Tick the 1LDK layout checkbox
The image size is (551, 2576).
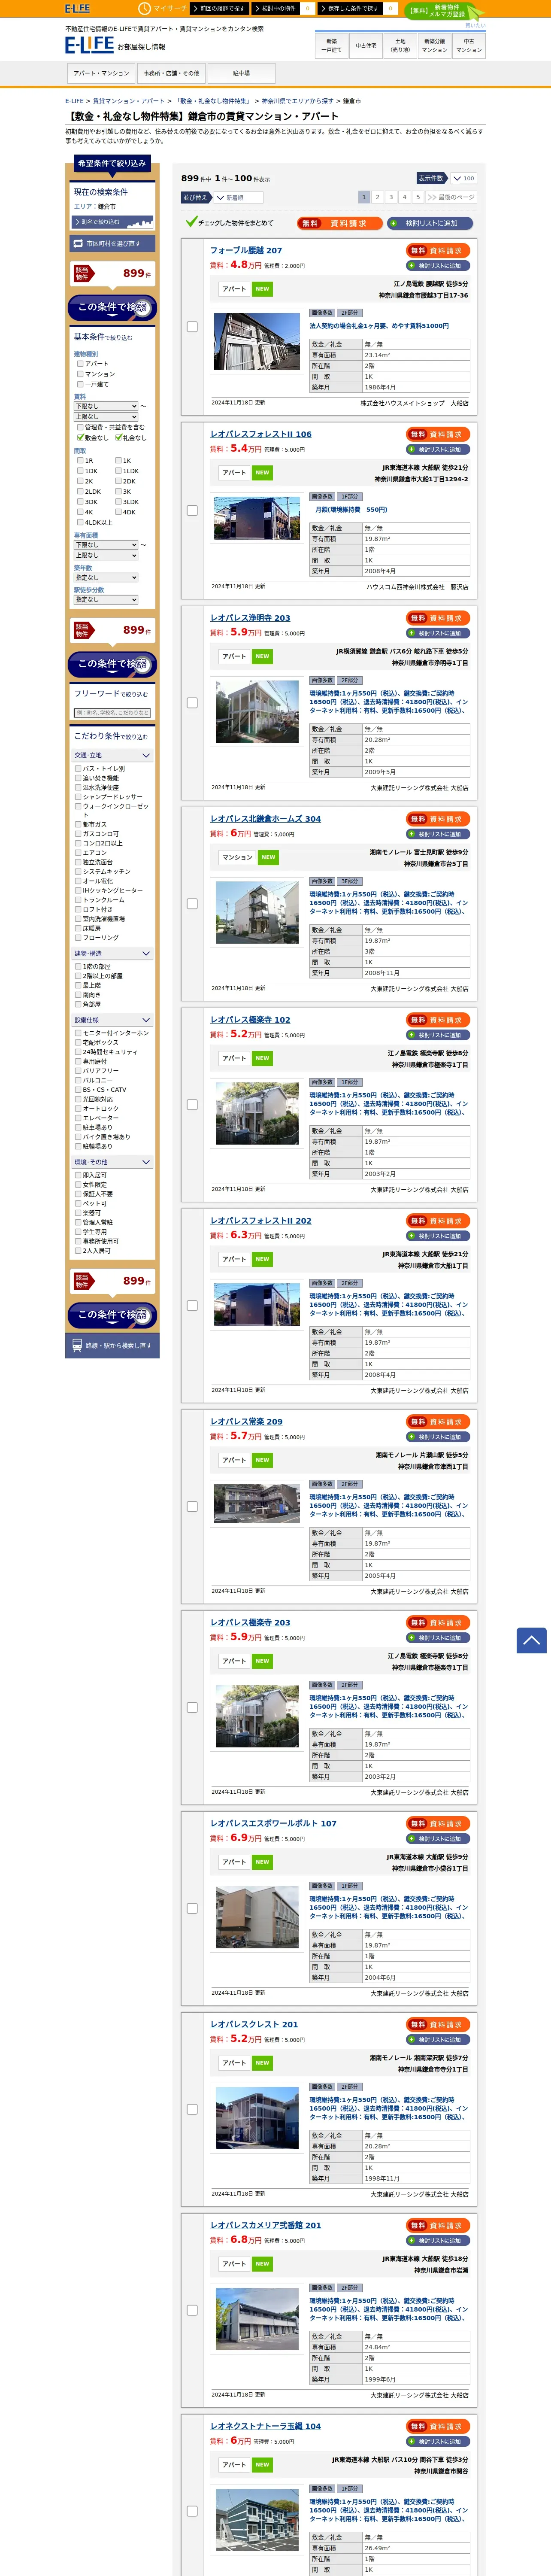pyautogui.click(x=118, y=471)
